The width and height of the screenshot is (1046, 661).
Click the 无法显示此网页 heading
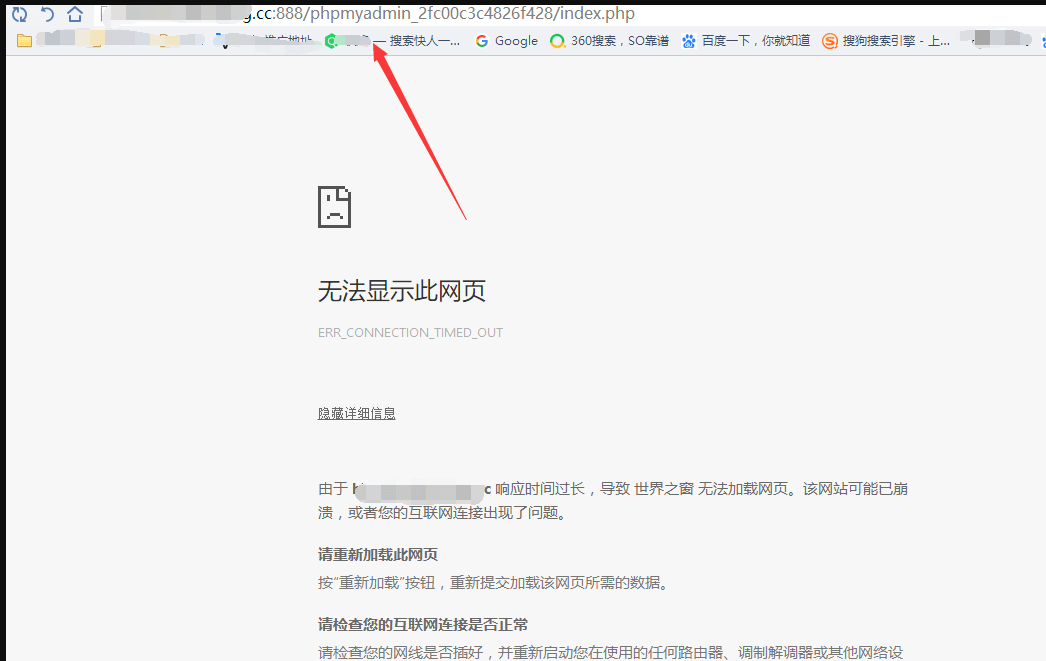(x=402, y=291)
